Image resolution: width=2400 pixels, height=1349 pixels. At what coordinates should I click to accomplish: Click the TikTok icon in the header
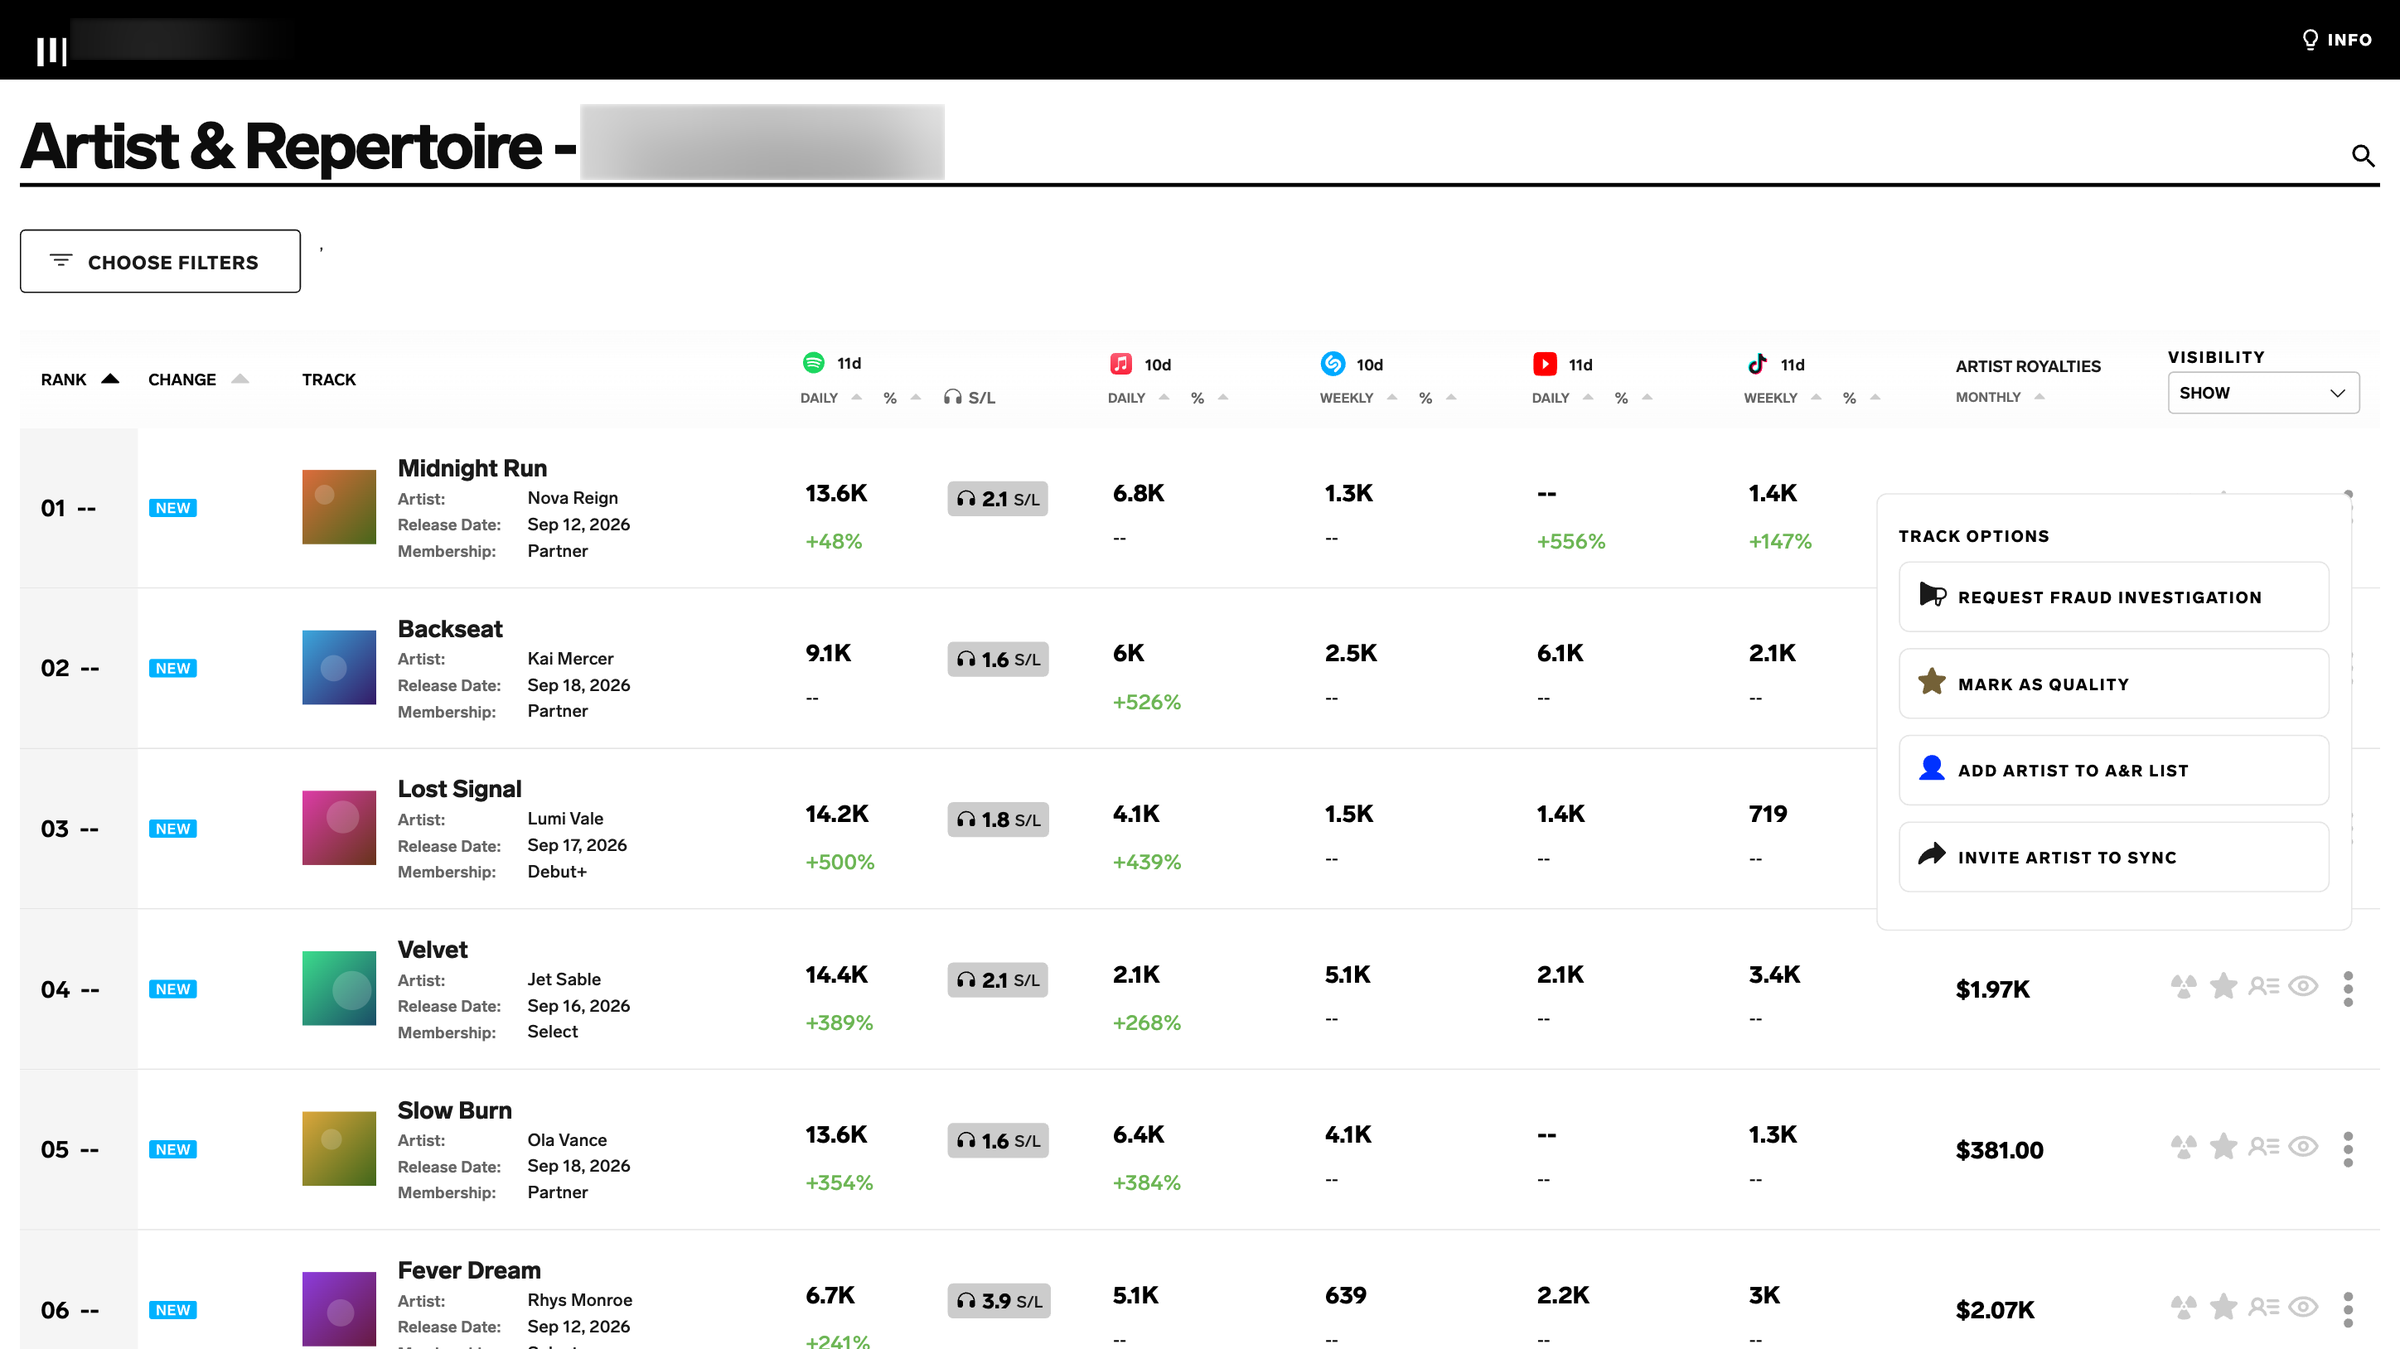pyautogui.click(x=1757, y=364)
